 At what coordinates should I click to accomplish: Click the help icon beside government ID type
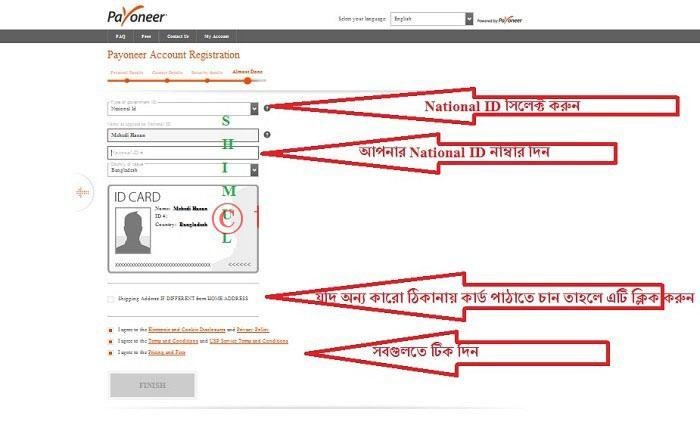pos(267,108)
